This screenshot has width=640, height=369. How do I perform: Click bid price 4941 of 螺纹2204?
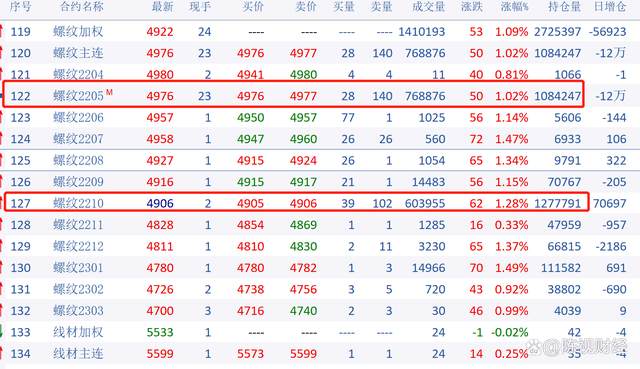tap(251, 75)
